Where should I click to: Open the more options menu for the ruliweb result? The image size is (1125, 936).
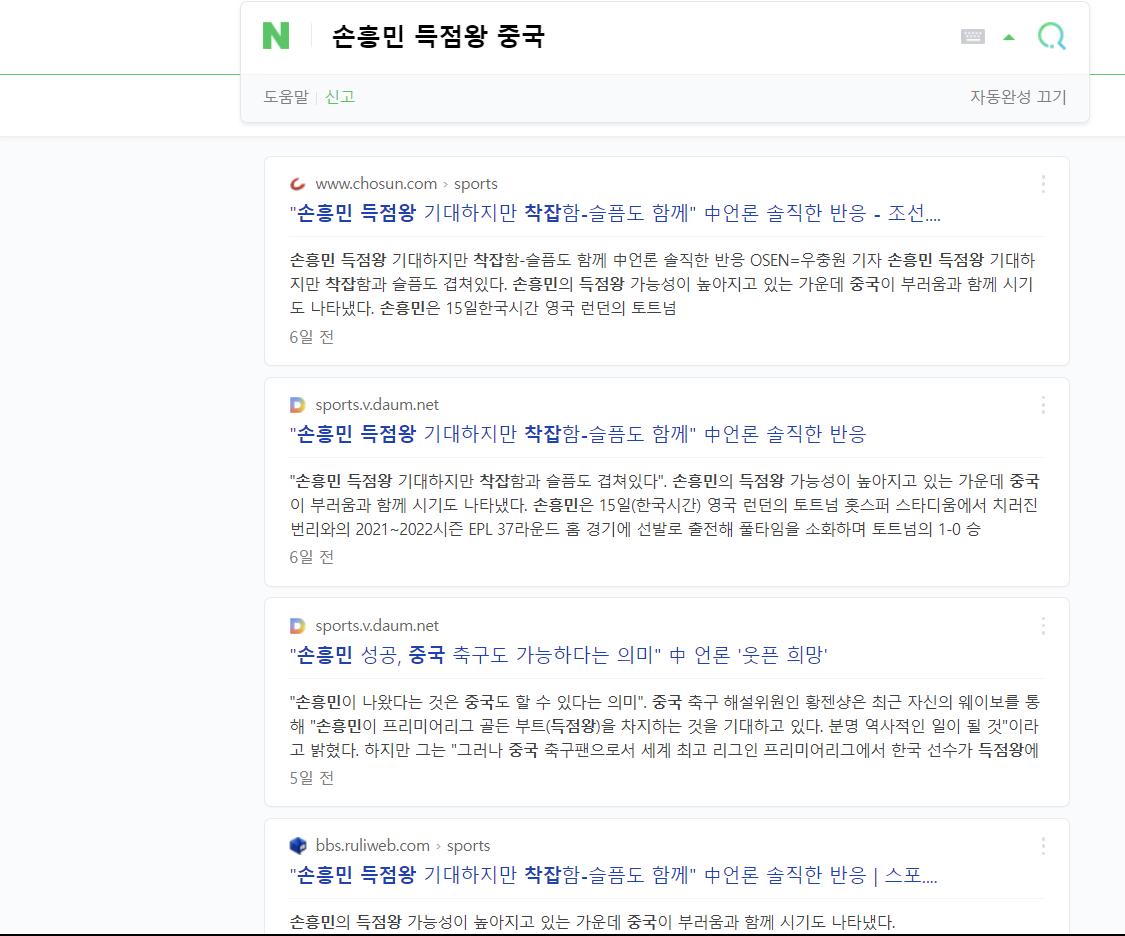[x=1042, y=846]
